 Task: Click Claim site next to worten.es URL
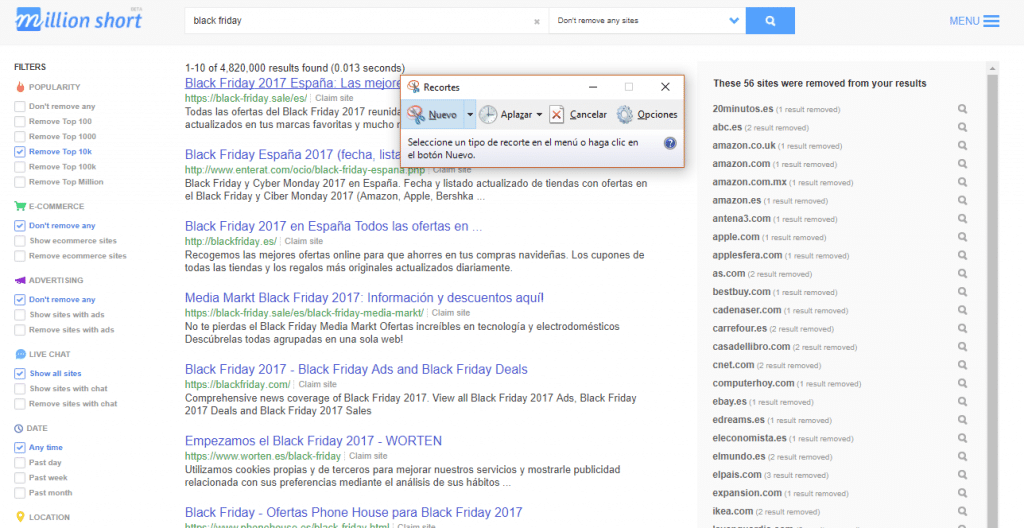(x=368, y=456)
